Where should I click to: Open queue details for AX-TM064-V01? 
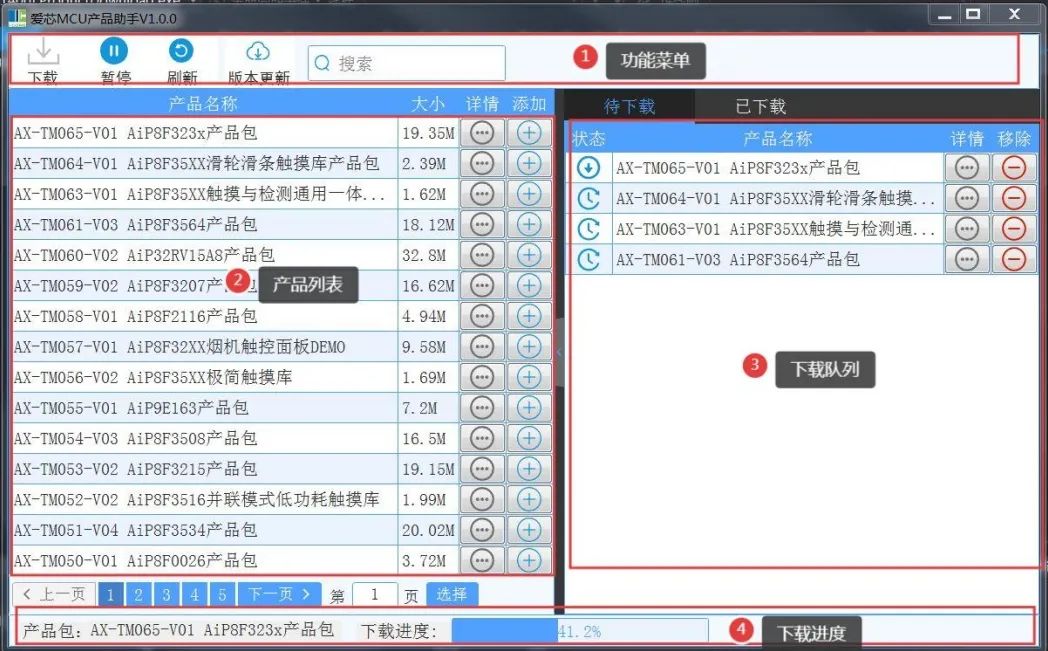pos(967,198)
